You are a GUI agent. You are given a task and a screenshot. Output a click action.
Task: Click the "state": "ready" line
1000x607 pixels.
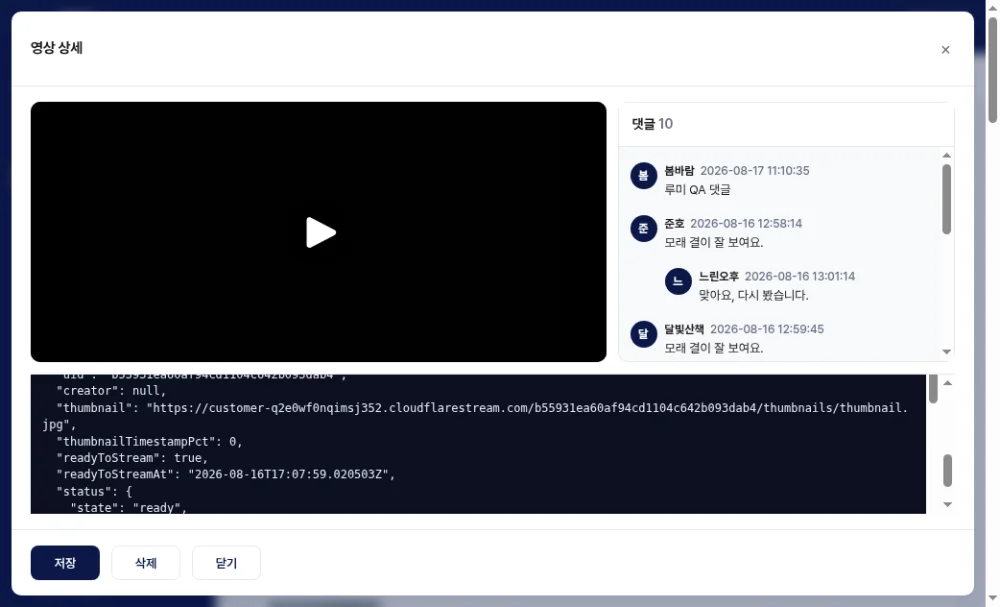[128, 508]
